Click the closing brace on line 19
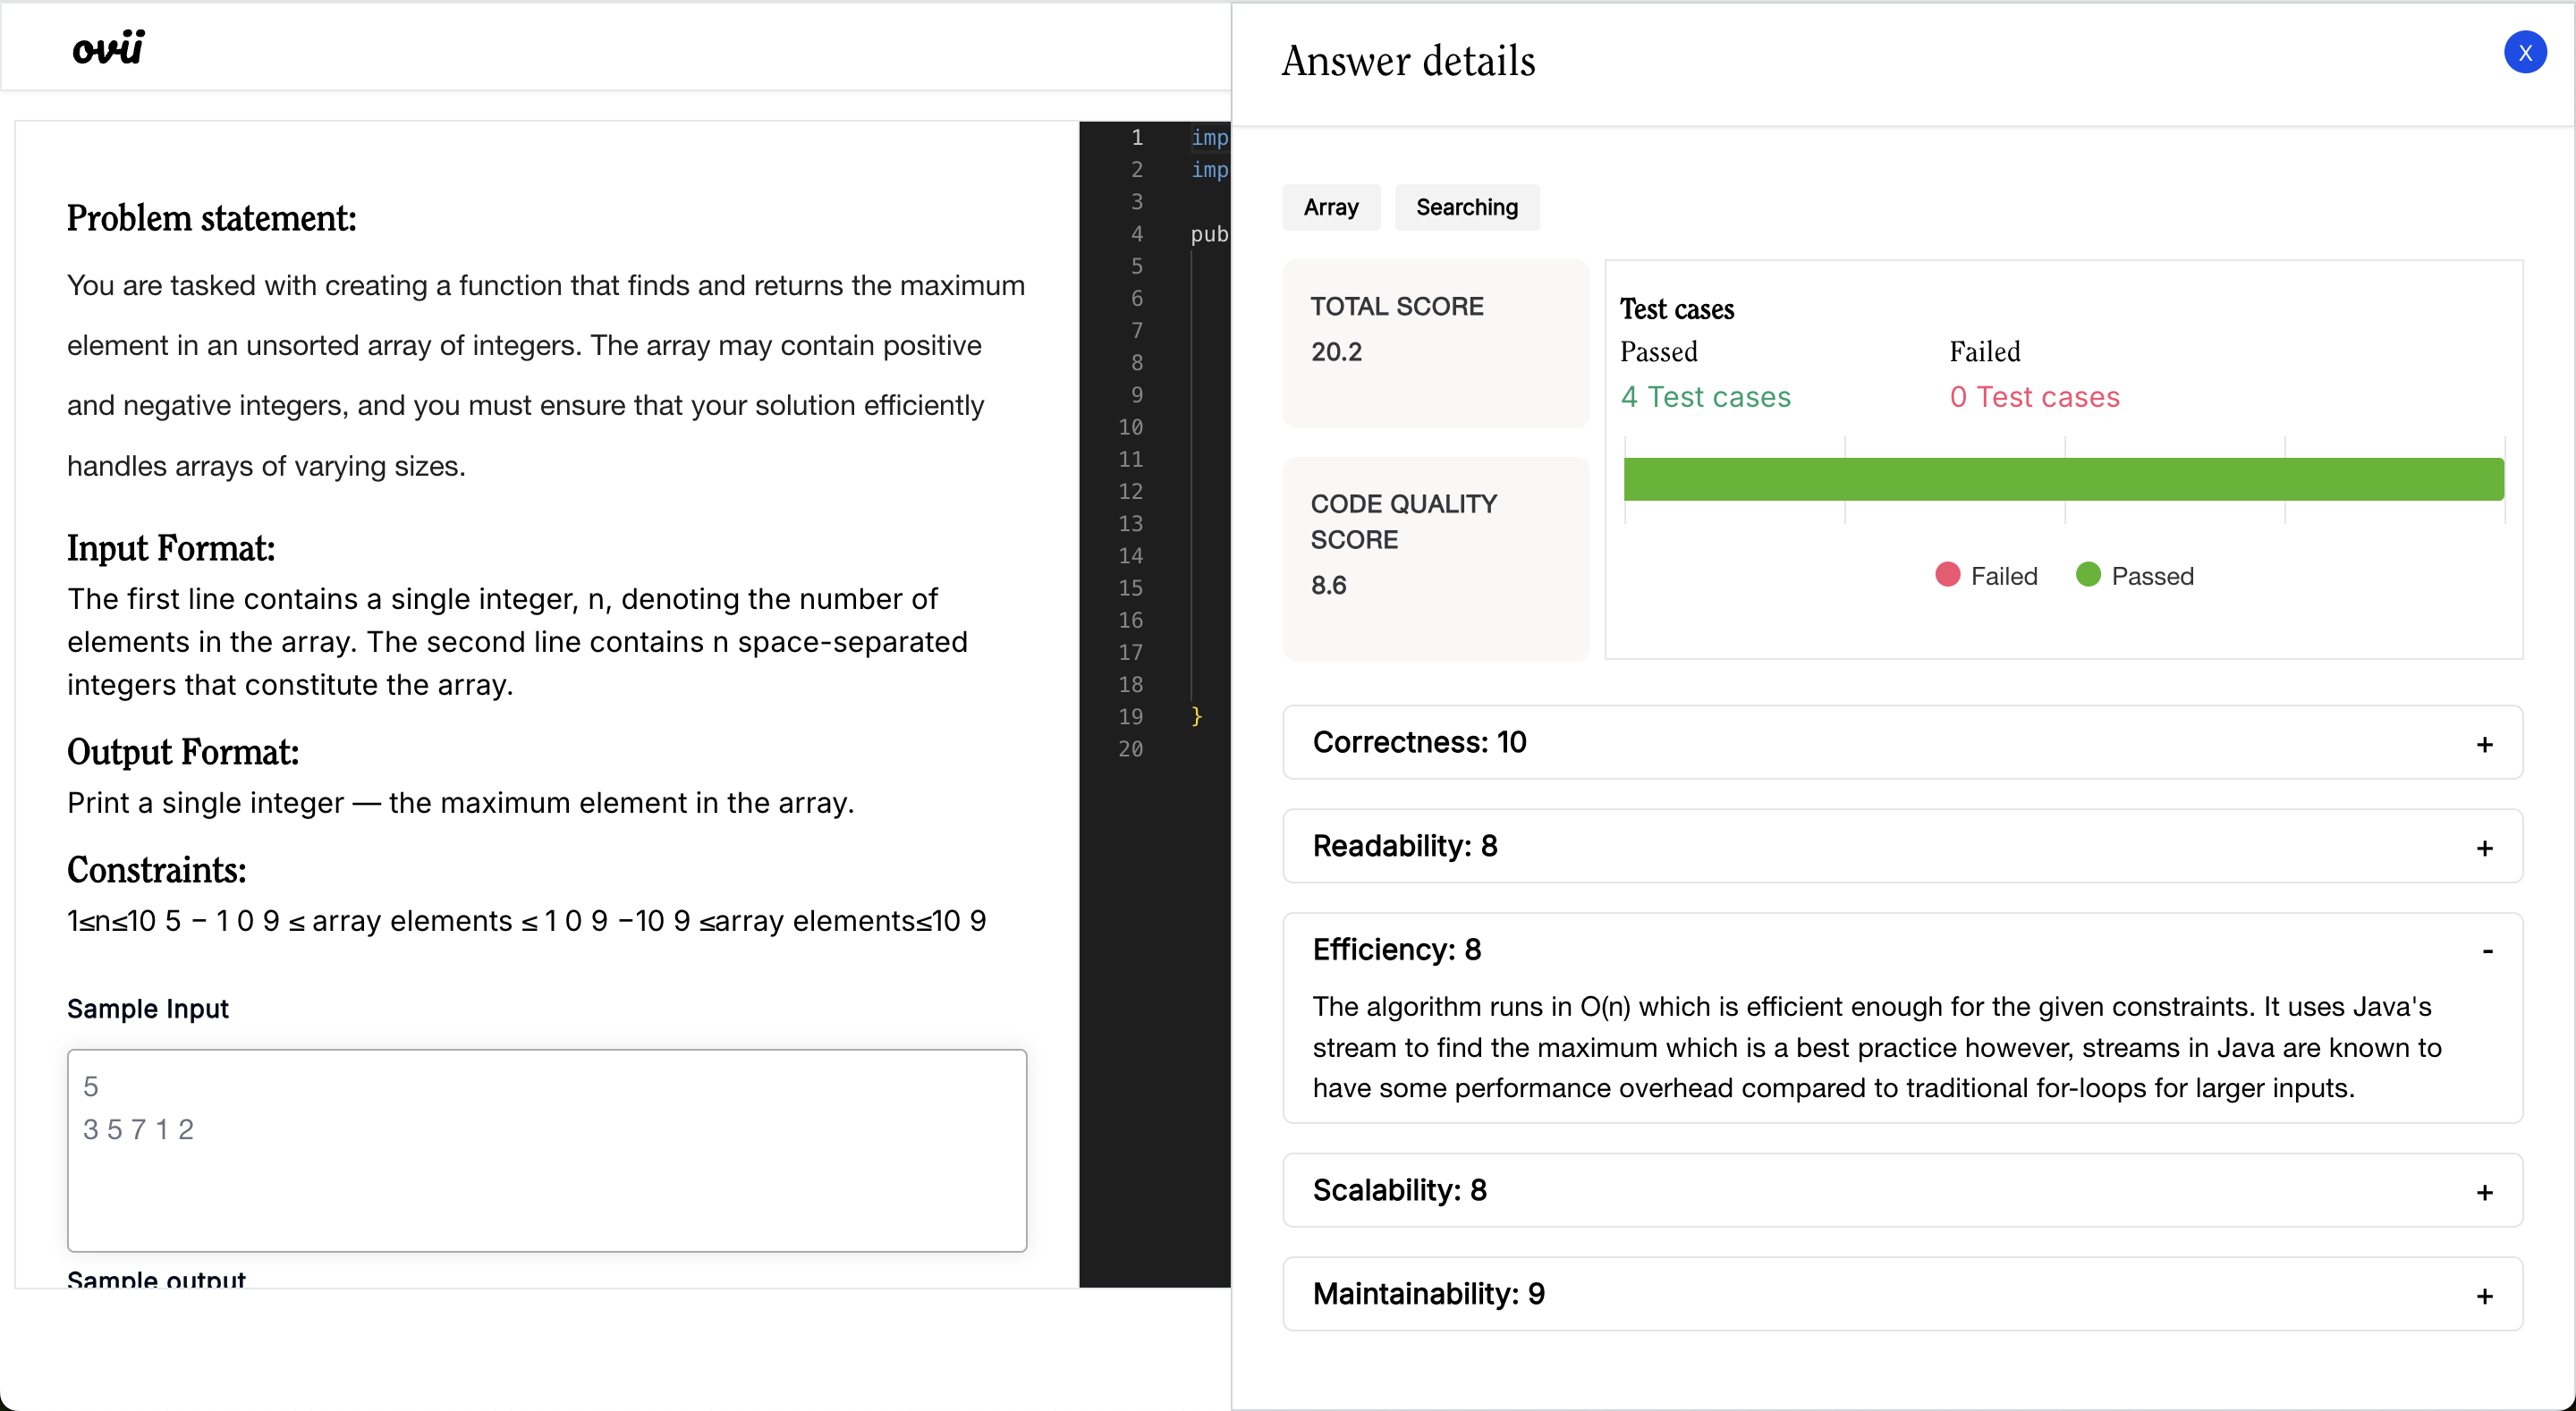Image resolution: width=2576 pixels, height=1411 pixels. [1196, 716]
